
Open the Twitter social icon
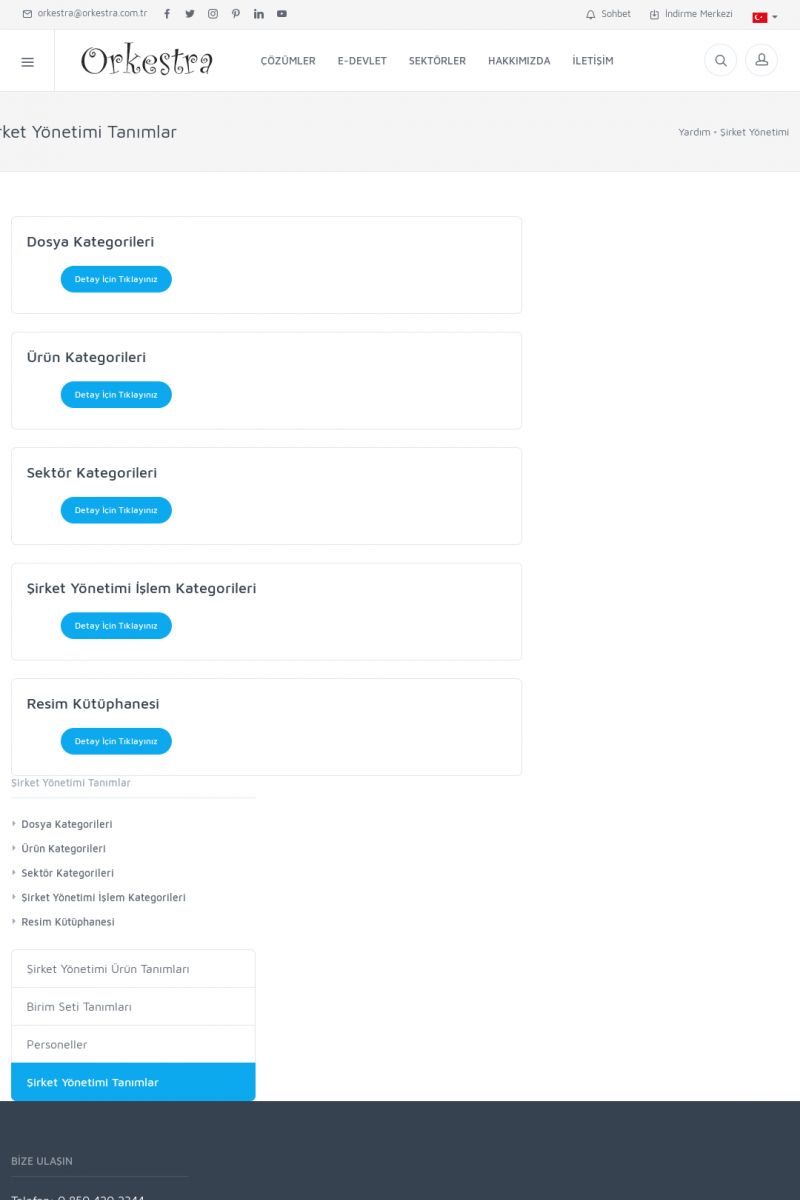pos(190,14)
